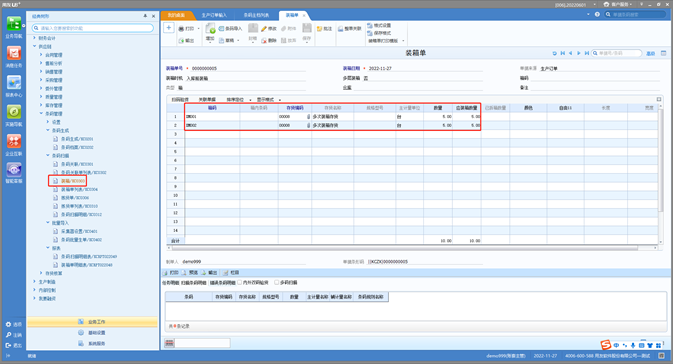Open the 企业互联 sidebar icon
The image size is (673, 364).
coord(14,141)
